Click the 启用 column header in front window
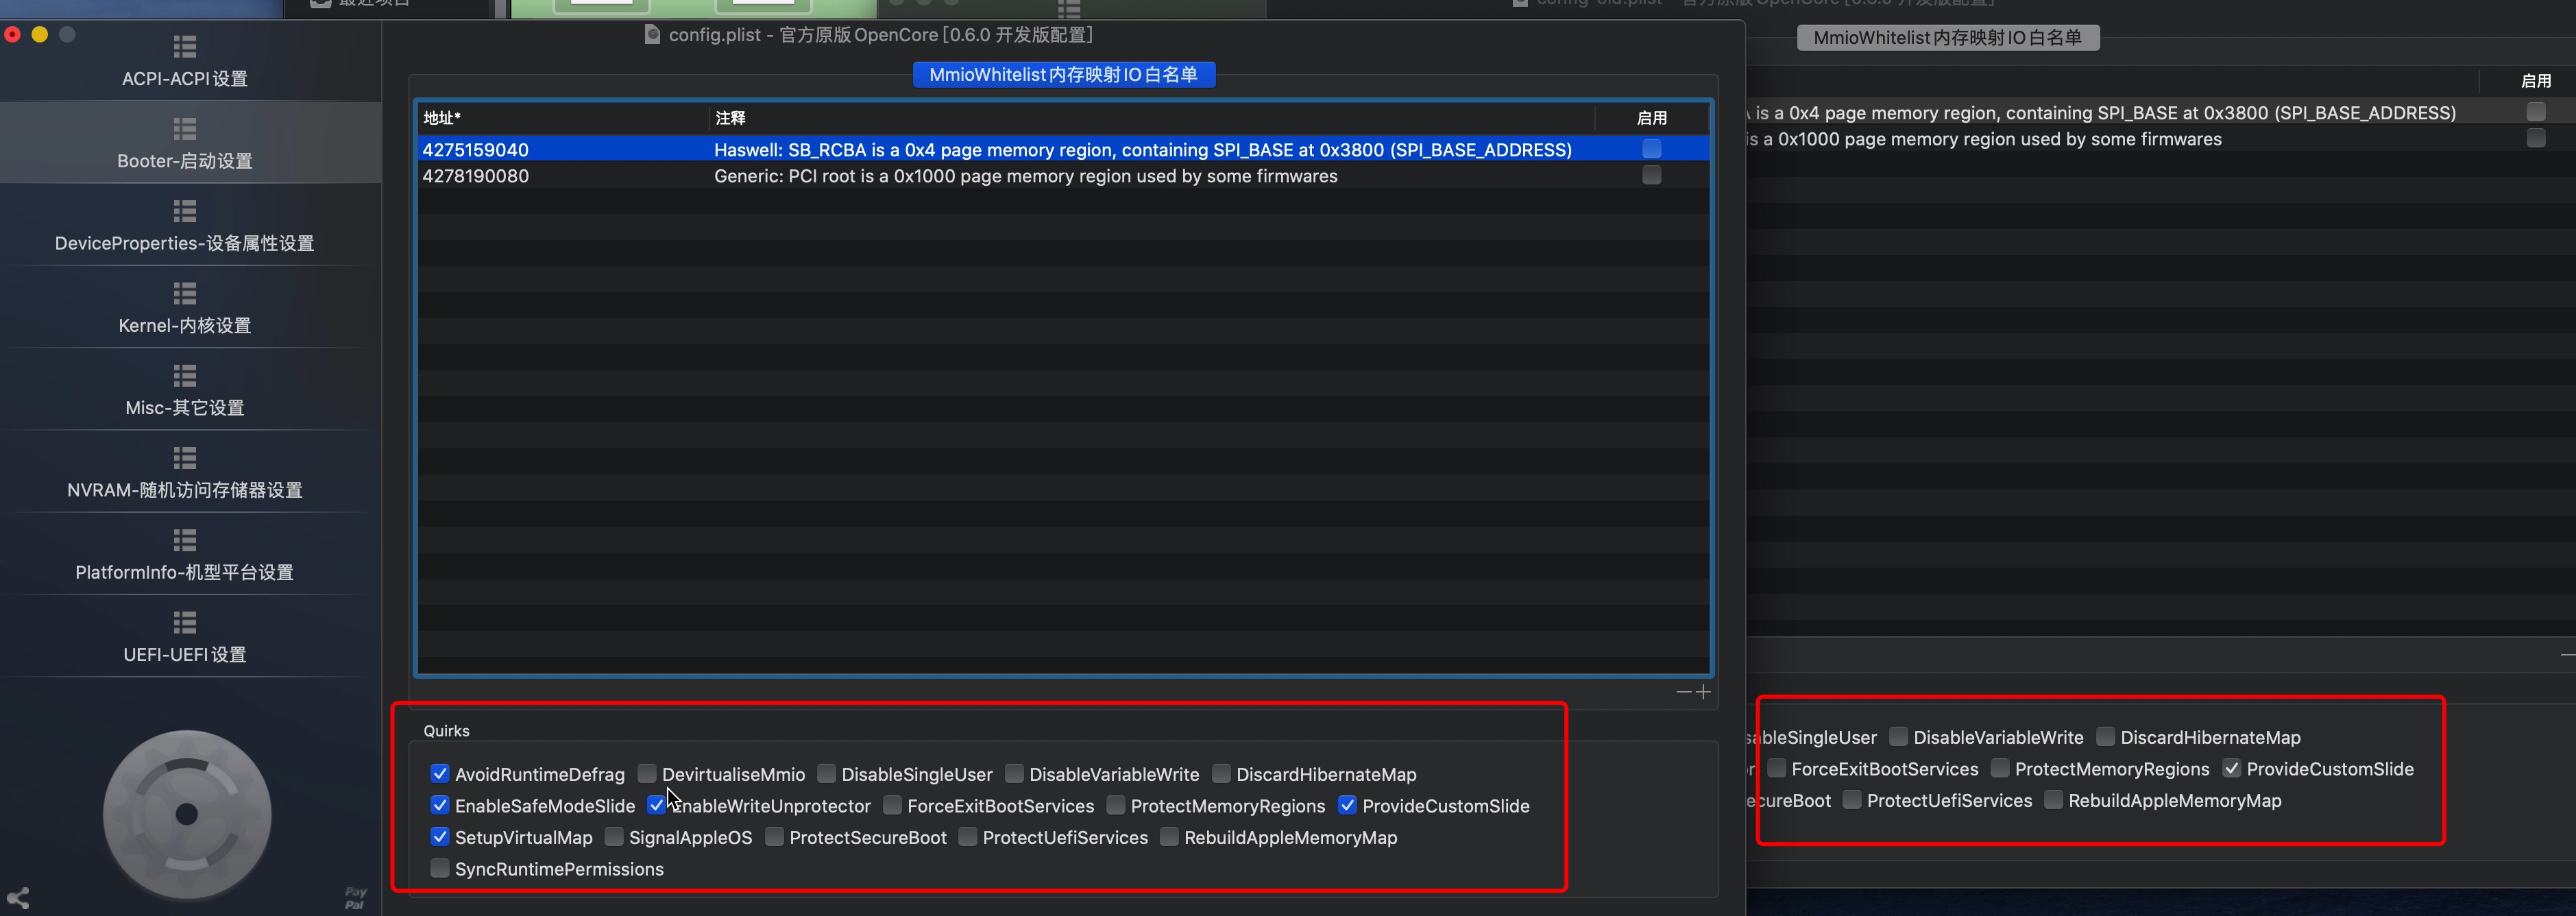The height and width of the screenshot is (916, 2576). pyautogui.click(x=1652, y=118)
